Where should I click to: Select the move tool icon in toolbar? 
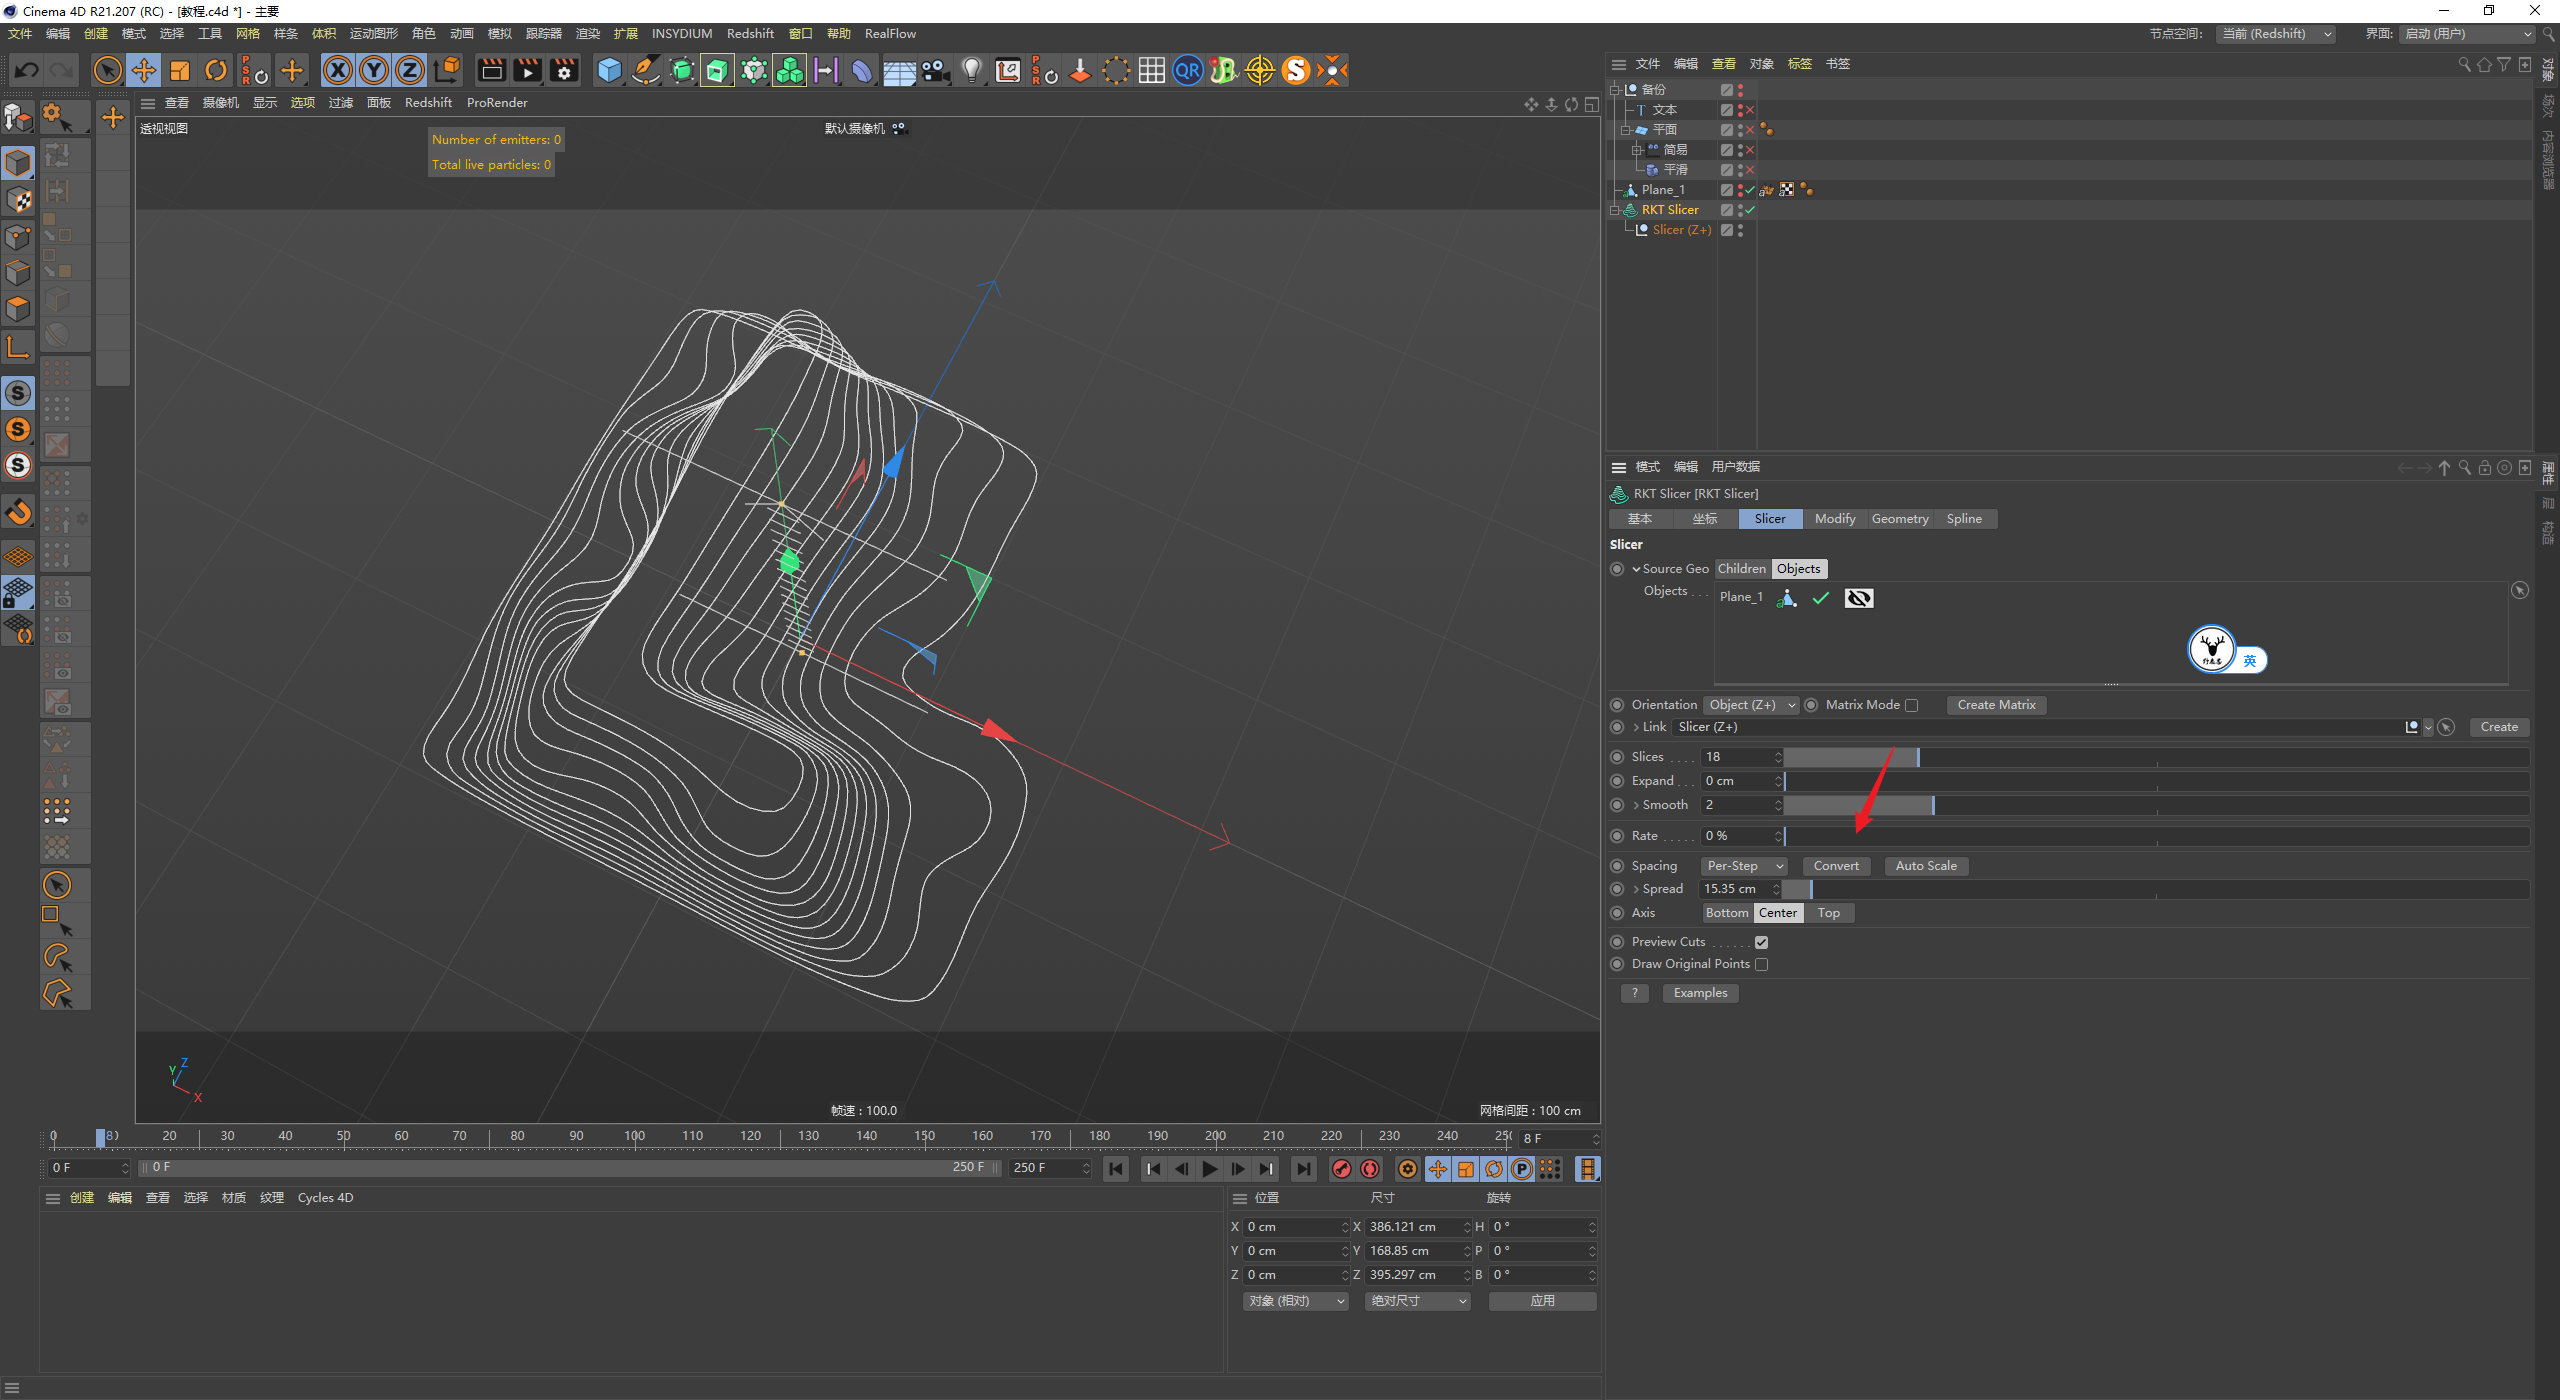point(143,71)
